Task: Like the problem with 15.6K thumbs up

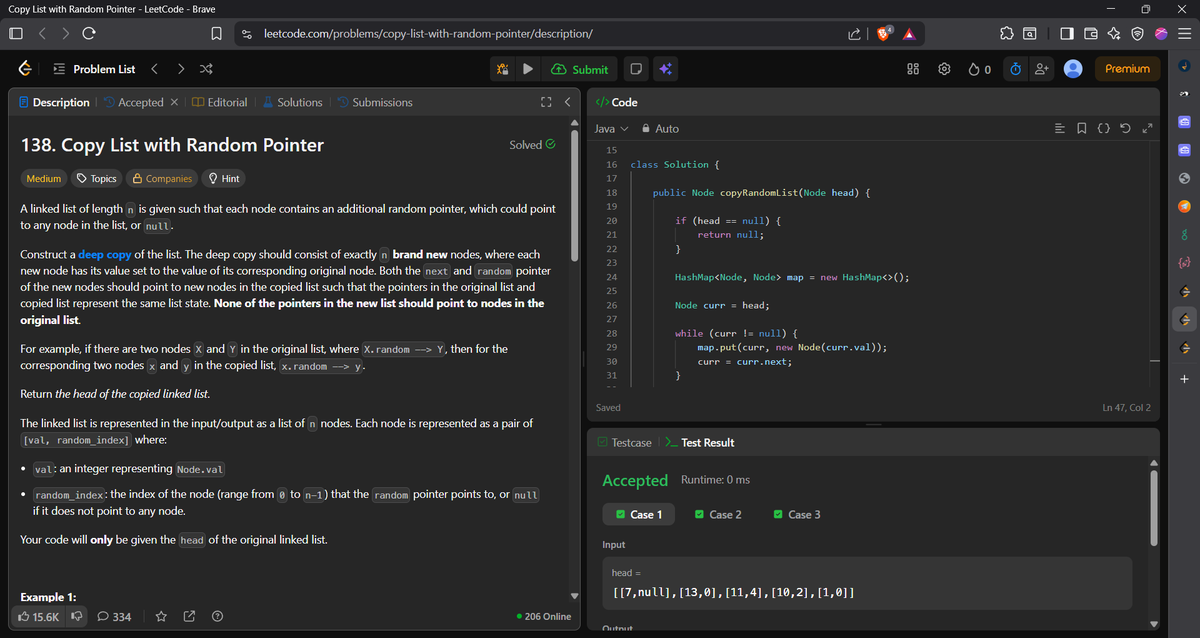Action: [x=39, y=617]
